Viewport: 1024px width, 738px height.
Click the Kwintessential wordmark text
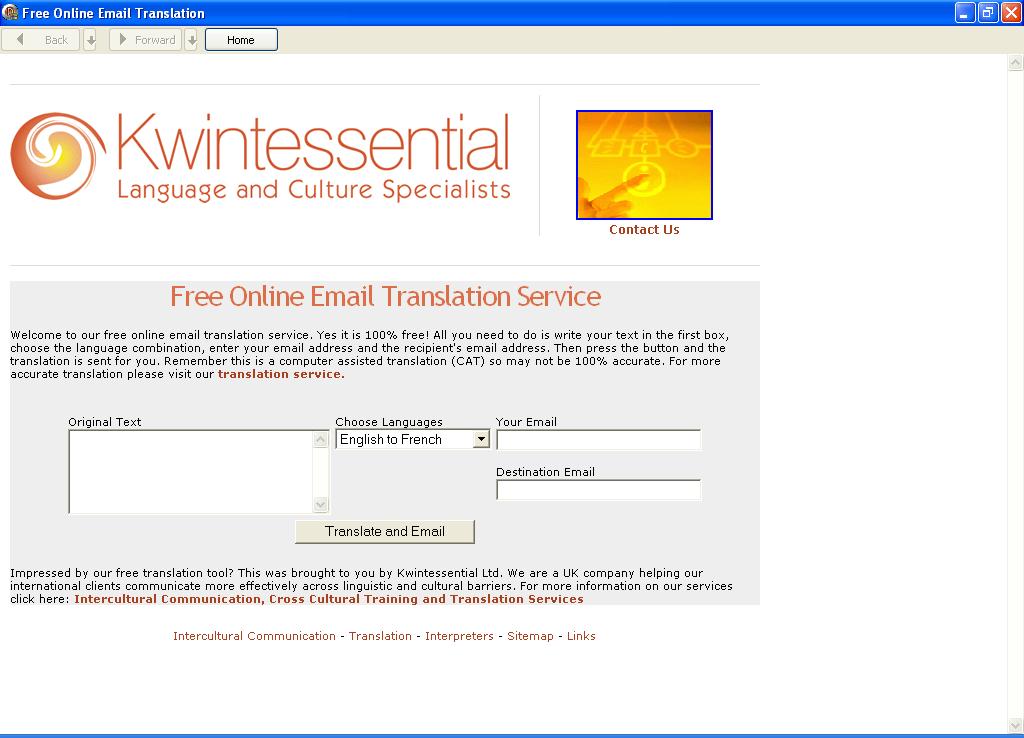(x=313, y=142)
